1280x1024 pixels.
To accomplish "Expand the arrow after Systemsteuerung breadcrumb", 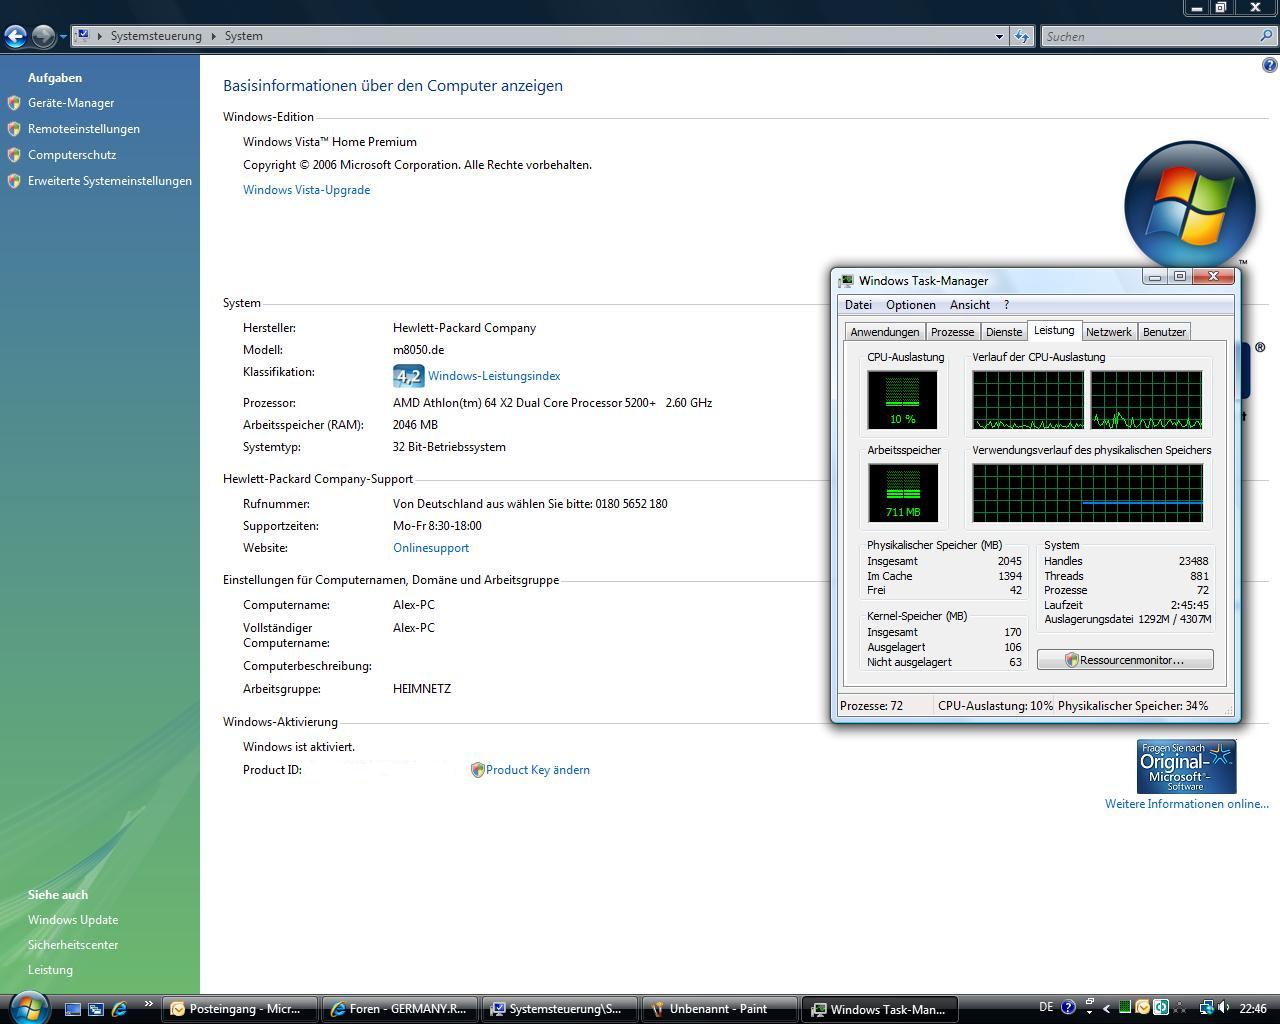I will (x=213, y=36).
